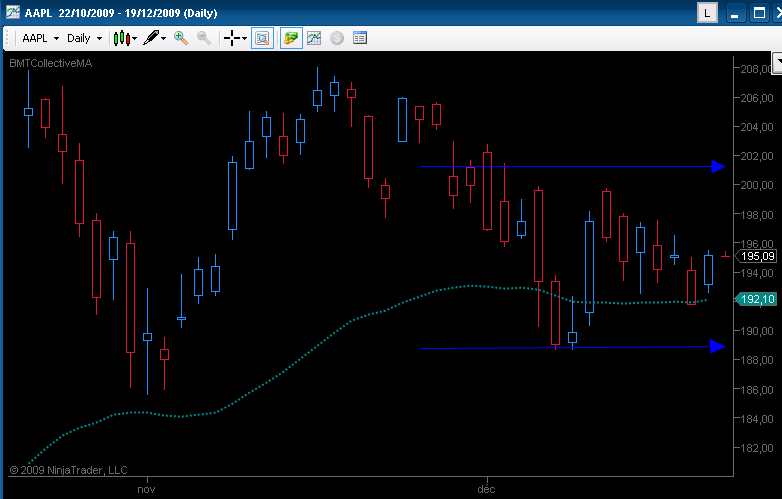Select the drawing tools pen icon

(151, 38)
